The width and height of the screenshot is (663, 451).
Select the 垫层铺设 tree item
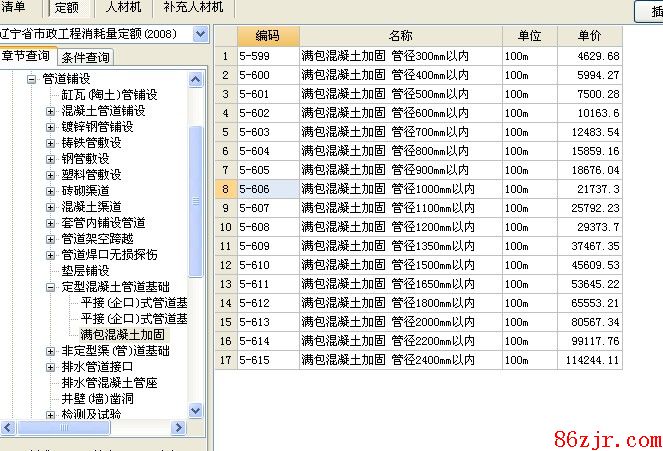[x=85, y=271]
